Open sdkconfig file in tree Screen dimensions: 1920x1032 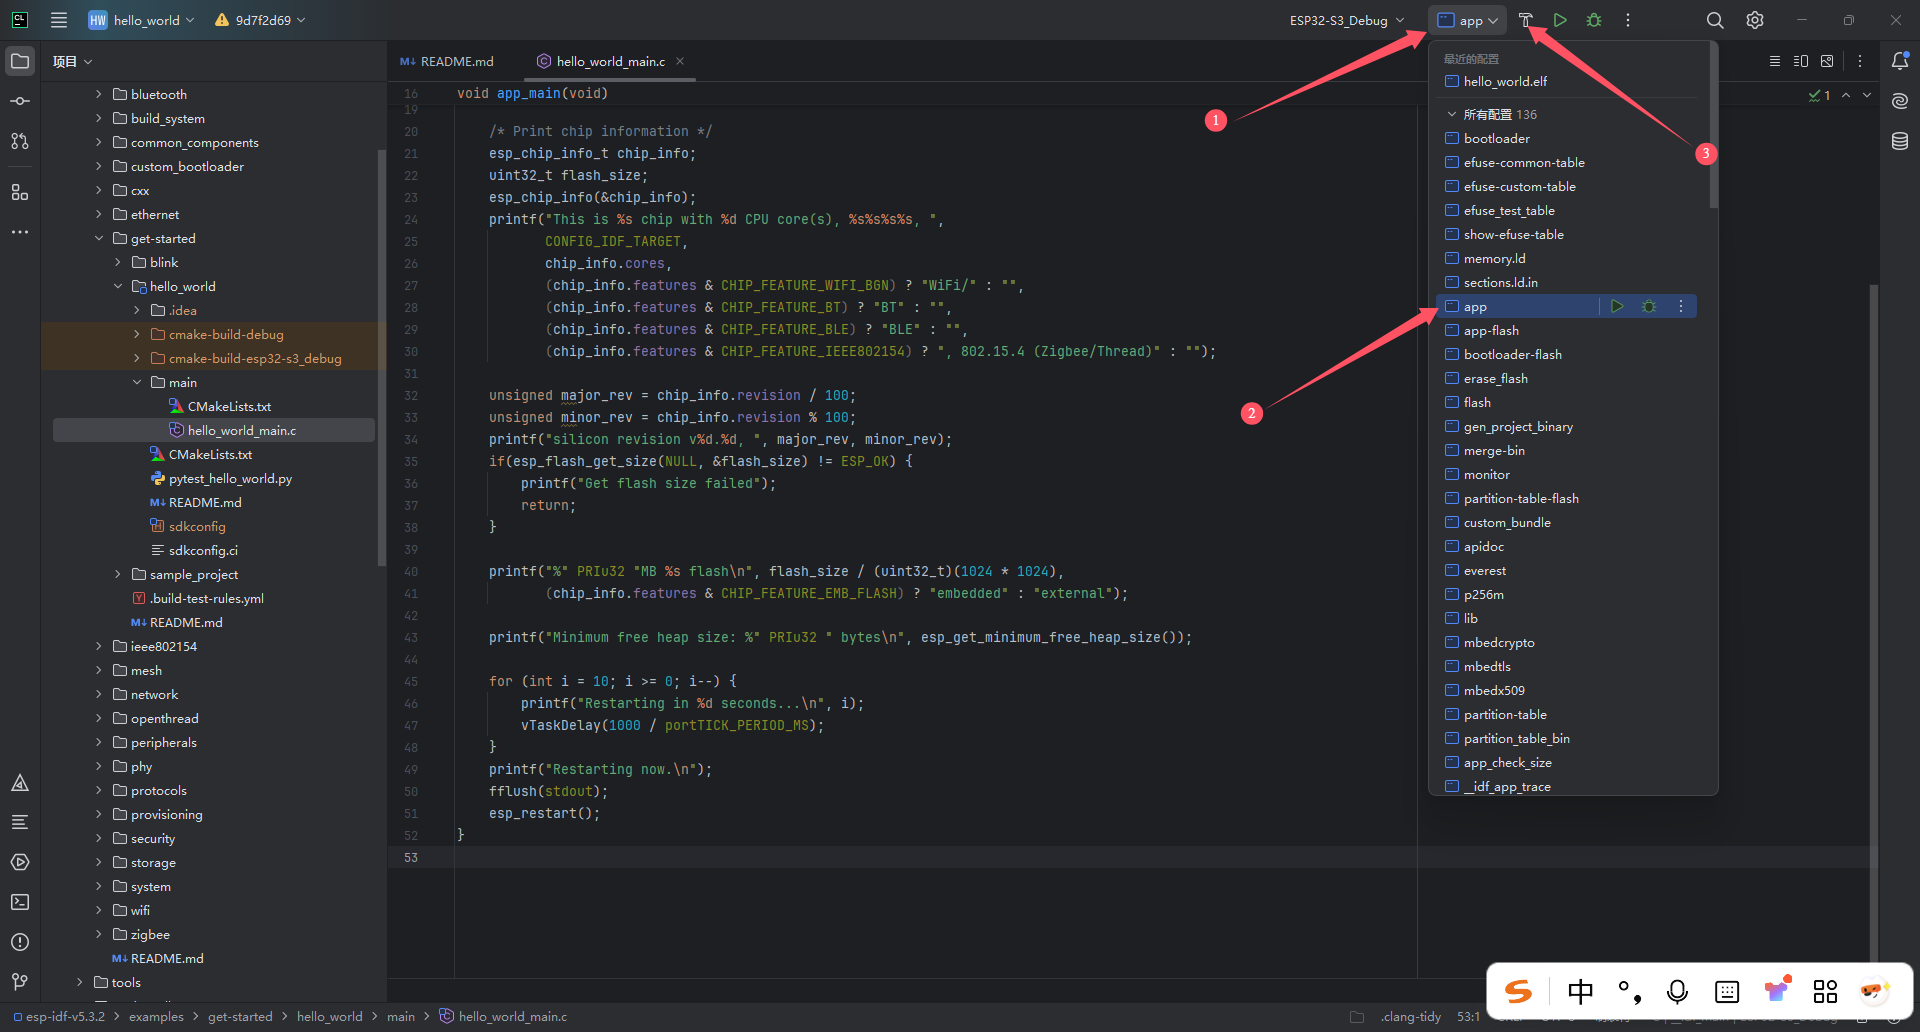click(197, 526)
